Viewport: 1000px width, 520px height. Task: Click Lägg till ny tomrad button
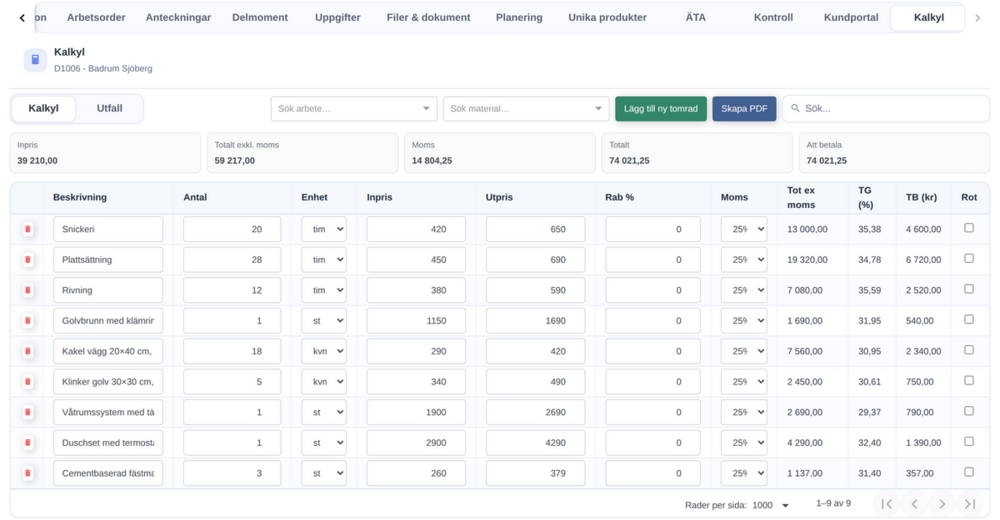point(661,108)
